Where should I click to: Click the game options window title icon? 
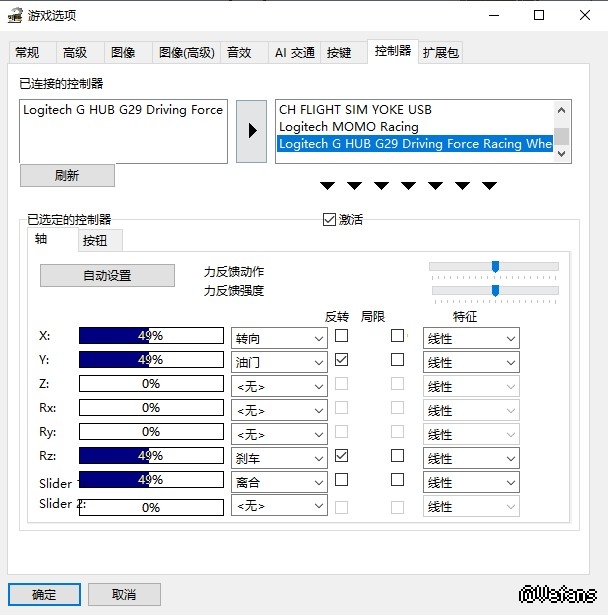tap(15, 15)
